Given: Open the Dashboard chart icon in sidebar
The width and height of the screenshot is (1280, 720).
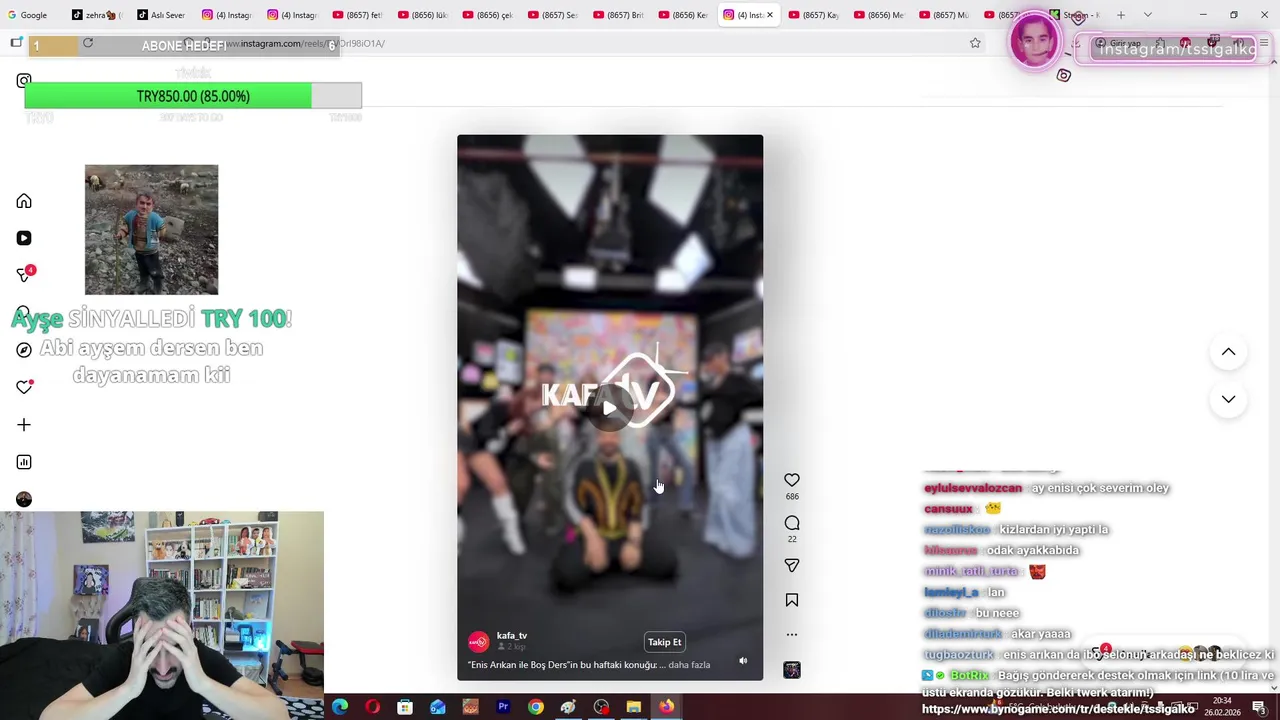Looking at the screenshot, I should [24, 462].
